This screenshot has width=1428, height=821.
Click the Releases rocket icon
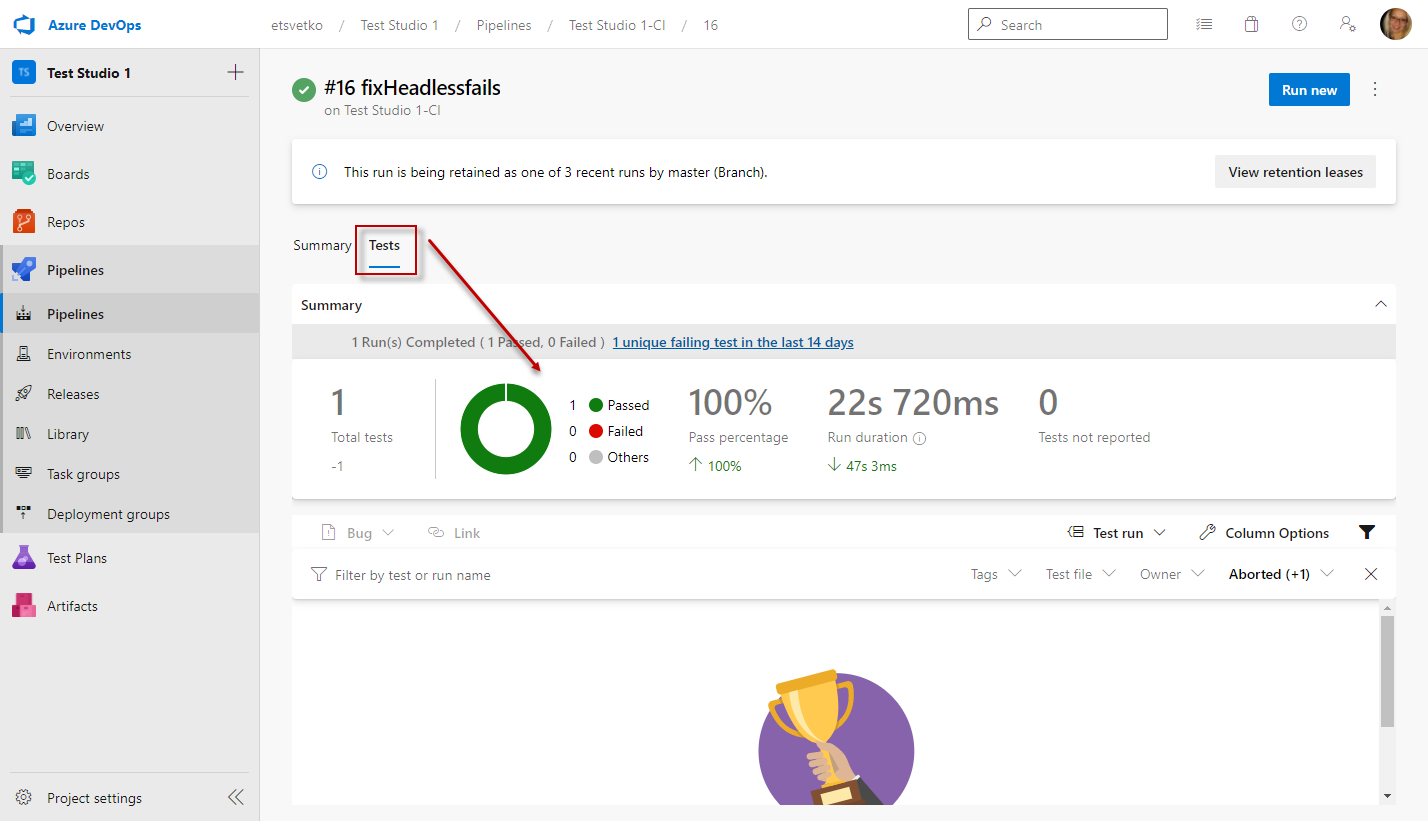(x=24, y=394)
